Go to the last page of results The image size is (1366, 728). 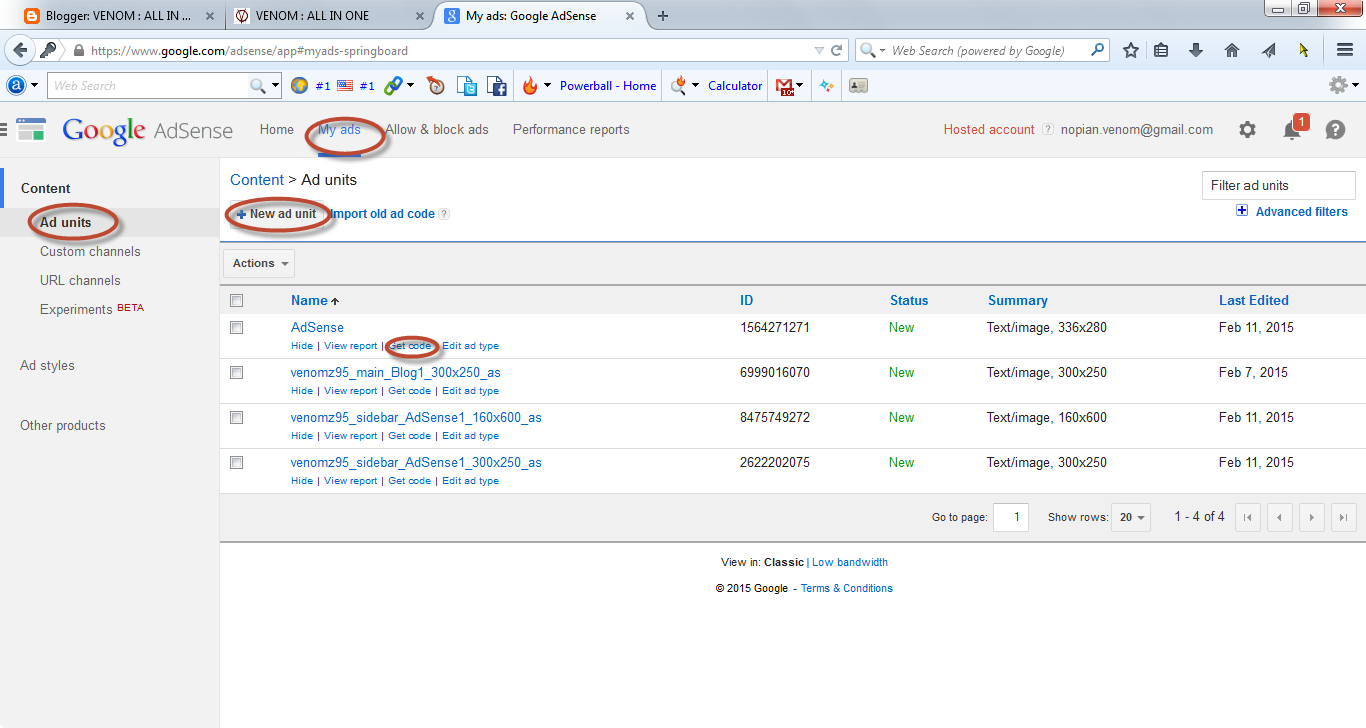coord(1343,517)
